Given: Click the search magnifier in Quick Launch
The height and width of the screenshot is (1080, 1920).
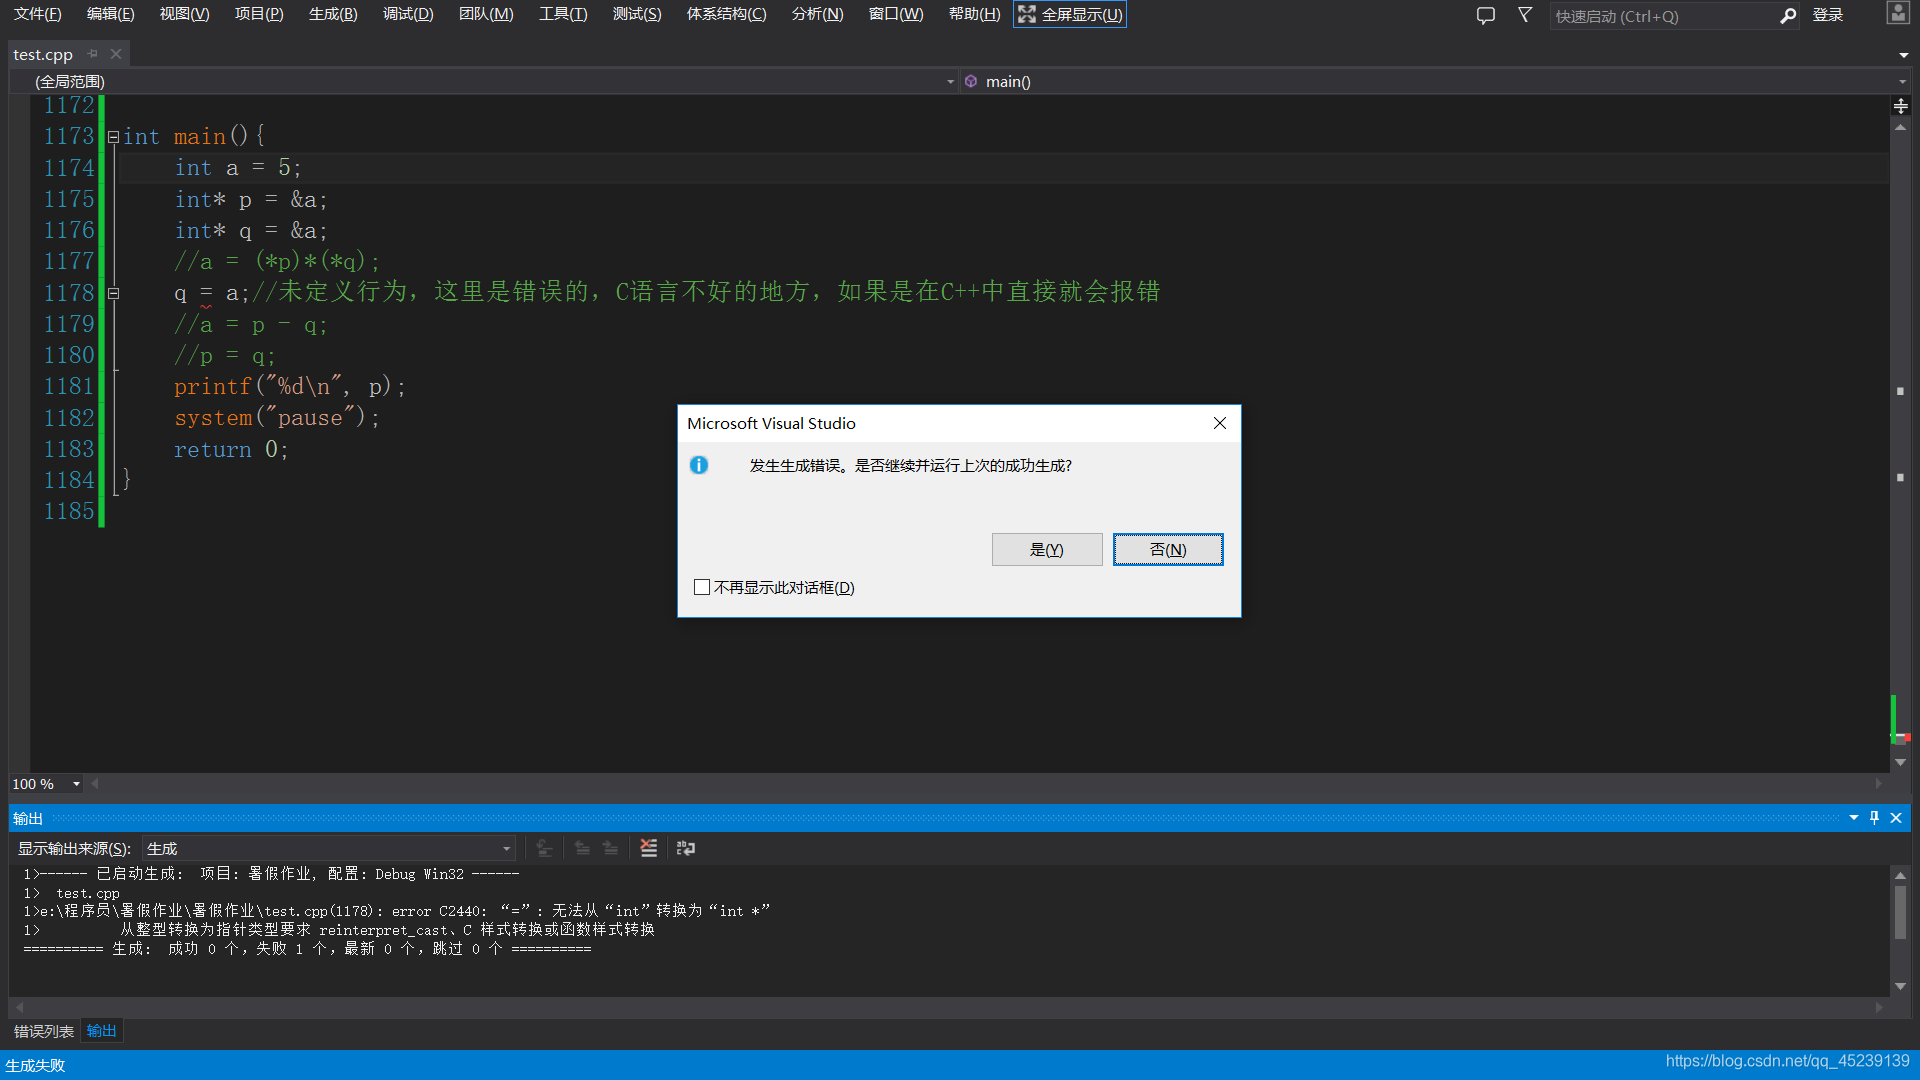Looking at the screenshot, I should (x=1788, y=16).
